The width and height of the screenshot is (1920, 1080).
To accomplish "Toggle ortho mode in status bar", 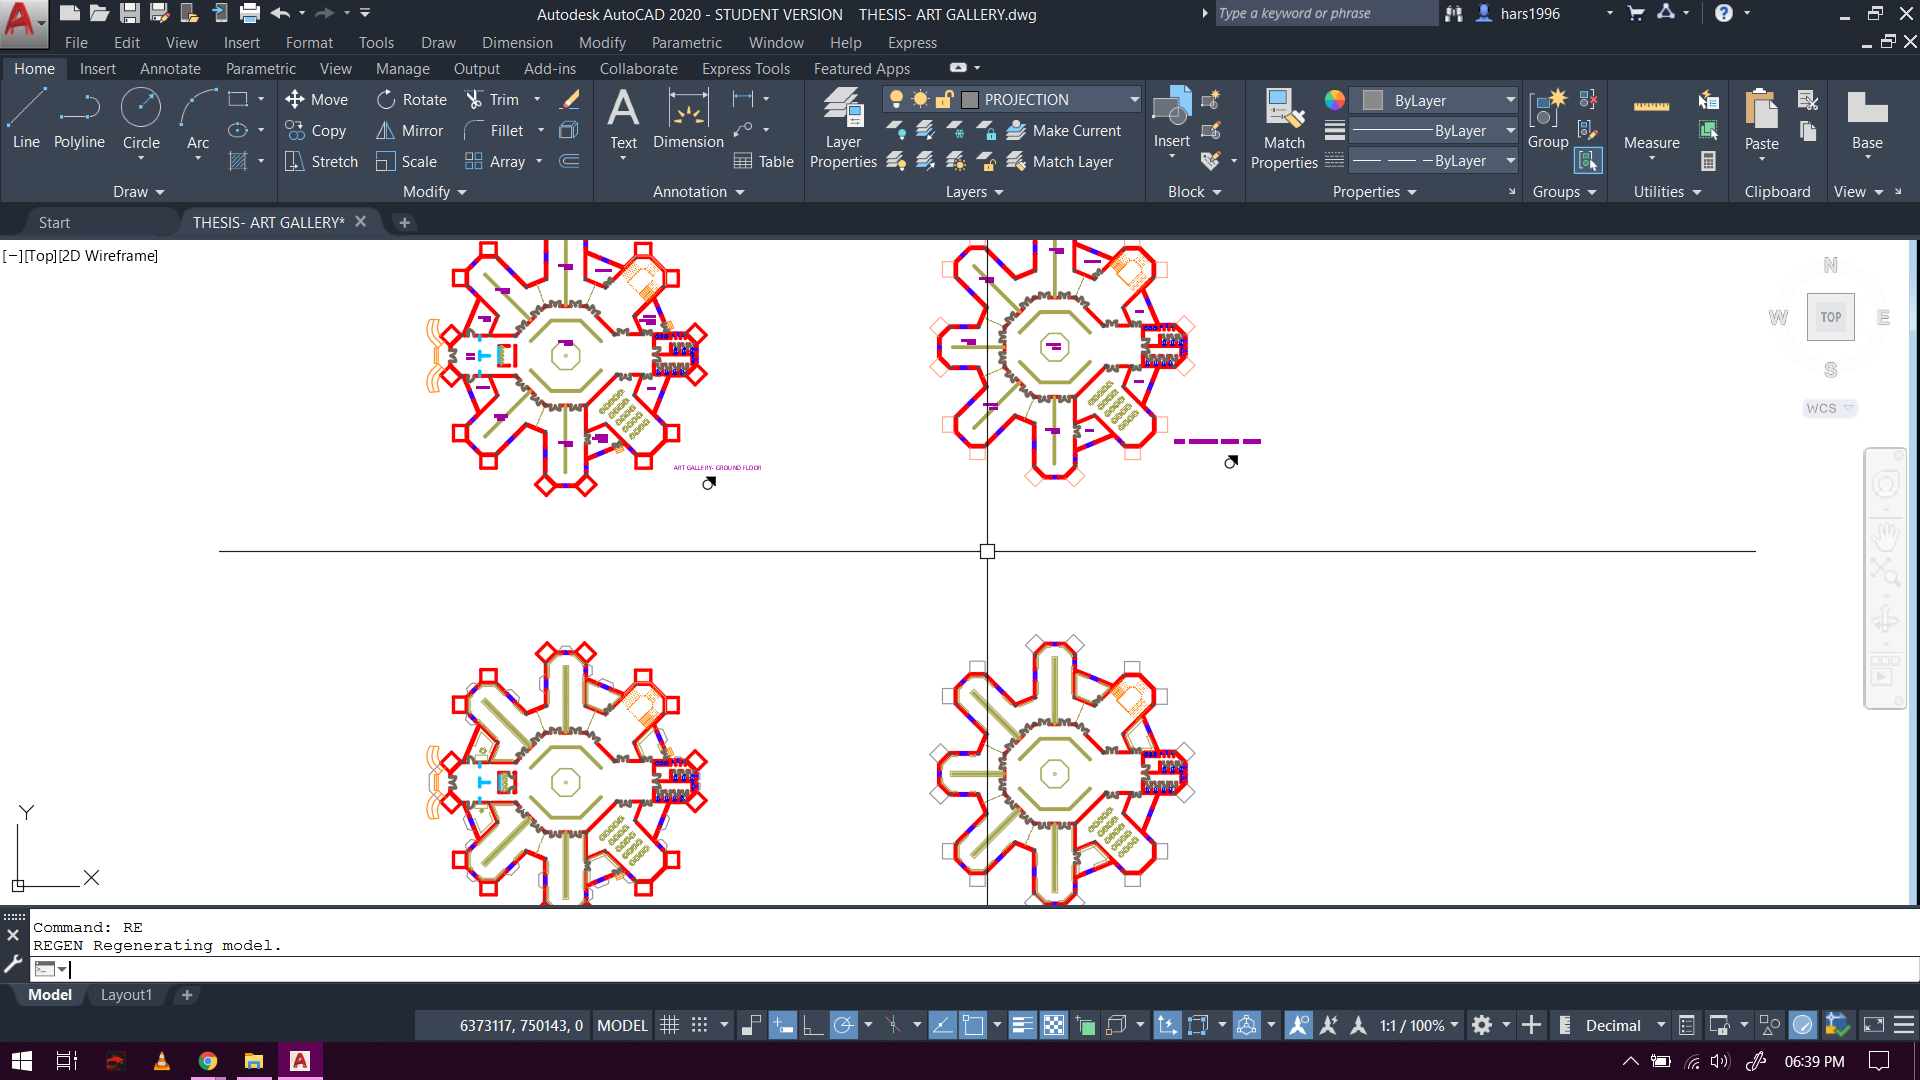I will coord(813,1025).
